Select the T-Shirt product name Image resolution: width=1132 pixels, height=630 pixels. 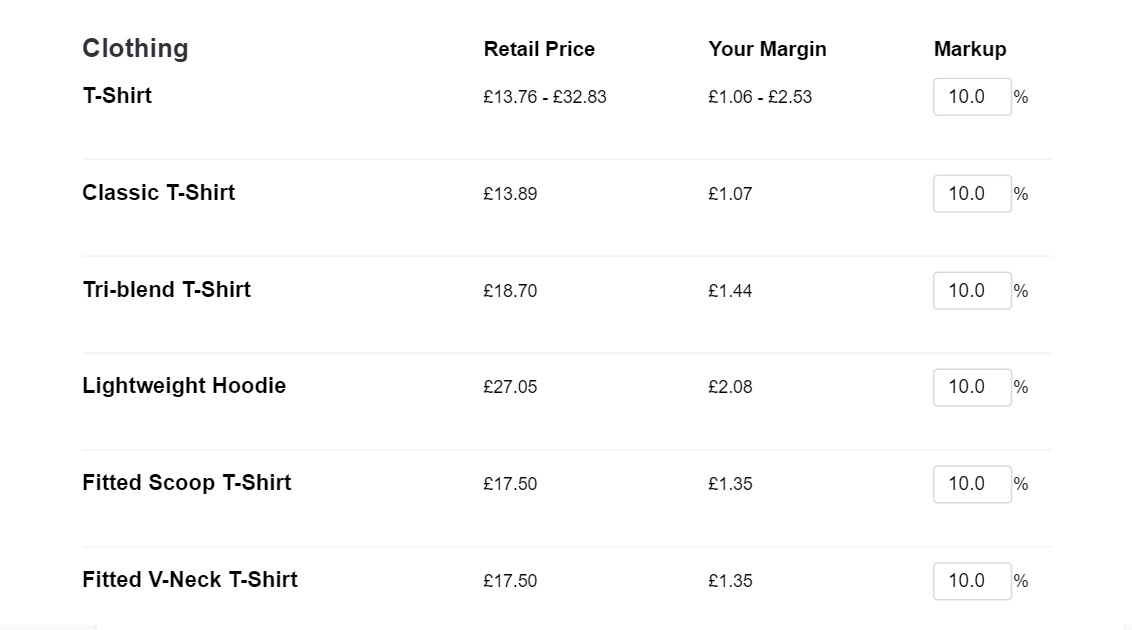(117, 96)
